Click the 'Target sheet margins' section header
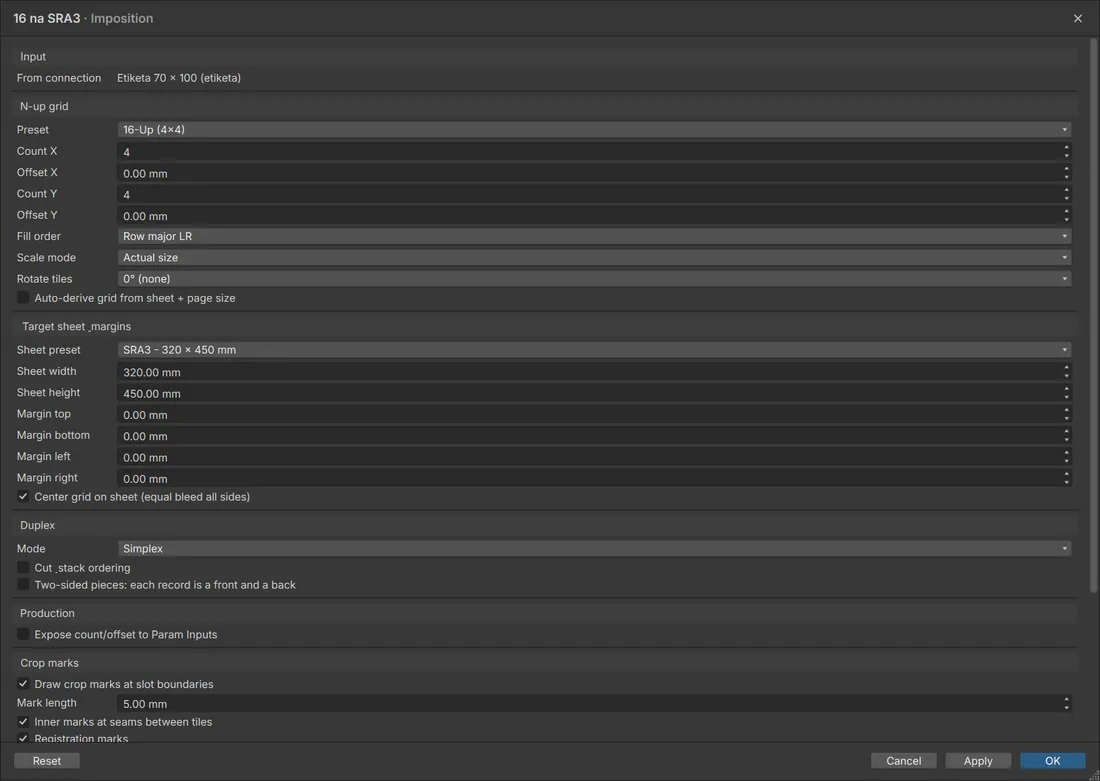 pyautogui.click(x=76, y=326)
